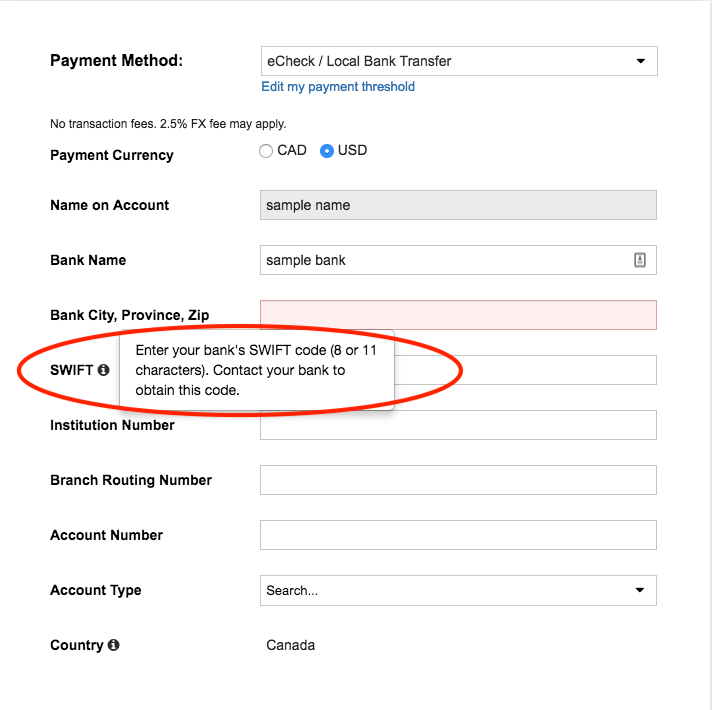Screen dimensions: 712x710
Task: Open the Payment Method dropdown
Action: click(459, 61)
